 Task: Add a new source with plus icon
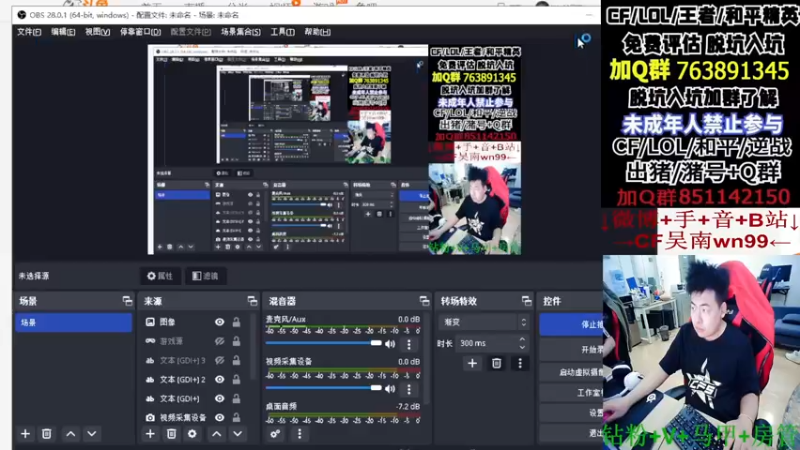click(x=150, y=434)
